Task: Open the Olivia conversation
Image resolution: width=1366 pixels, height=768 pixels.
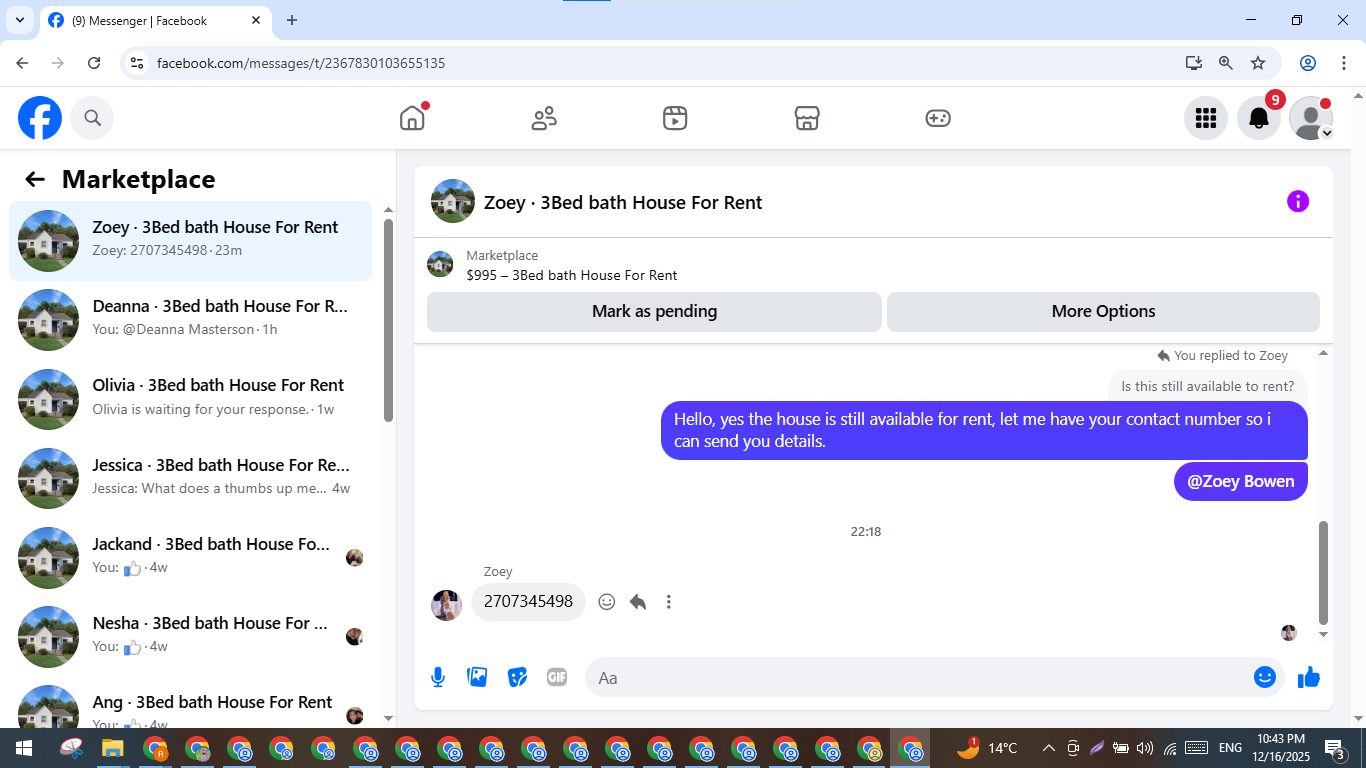Action: [190, 399]
